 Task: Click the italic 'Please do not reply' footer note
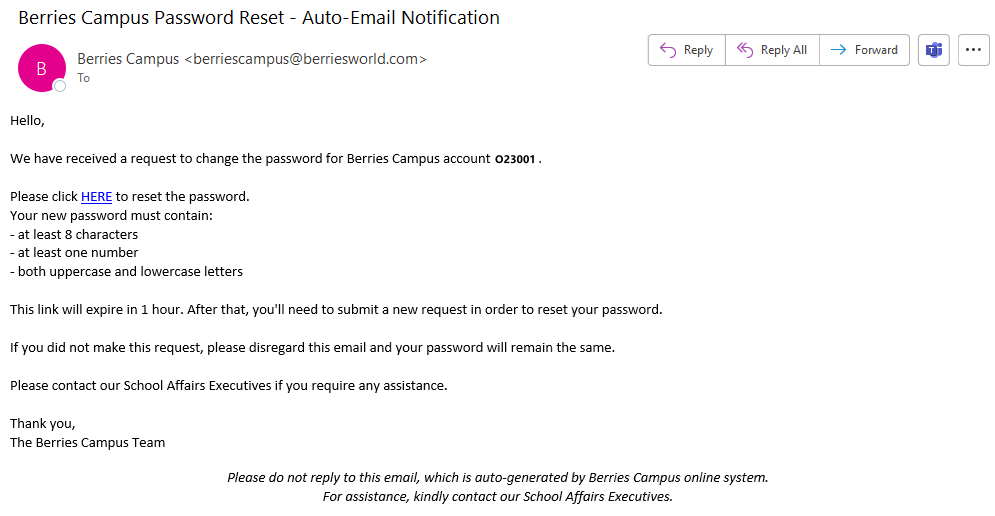click(497, 477)
